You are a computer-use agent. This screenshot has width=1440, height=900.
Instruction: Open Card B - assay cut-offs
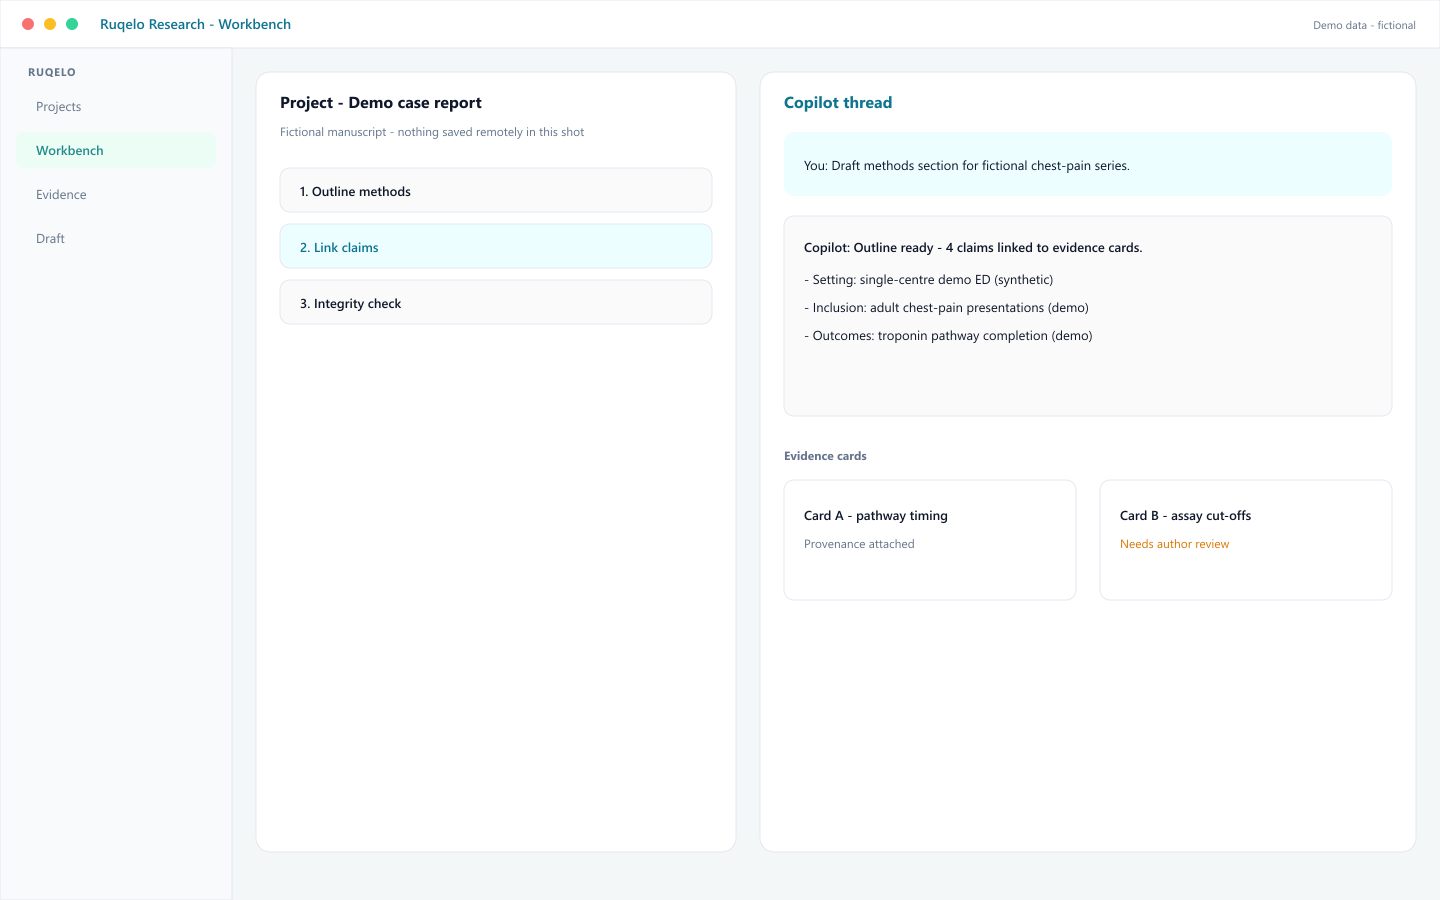(x=1246, y=540)
